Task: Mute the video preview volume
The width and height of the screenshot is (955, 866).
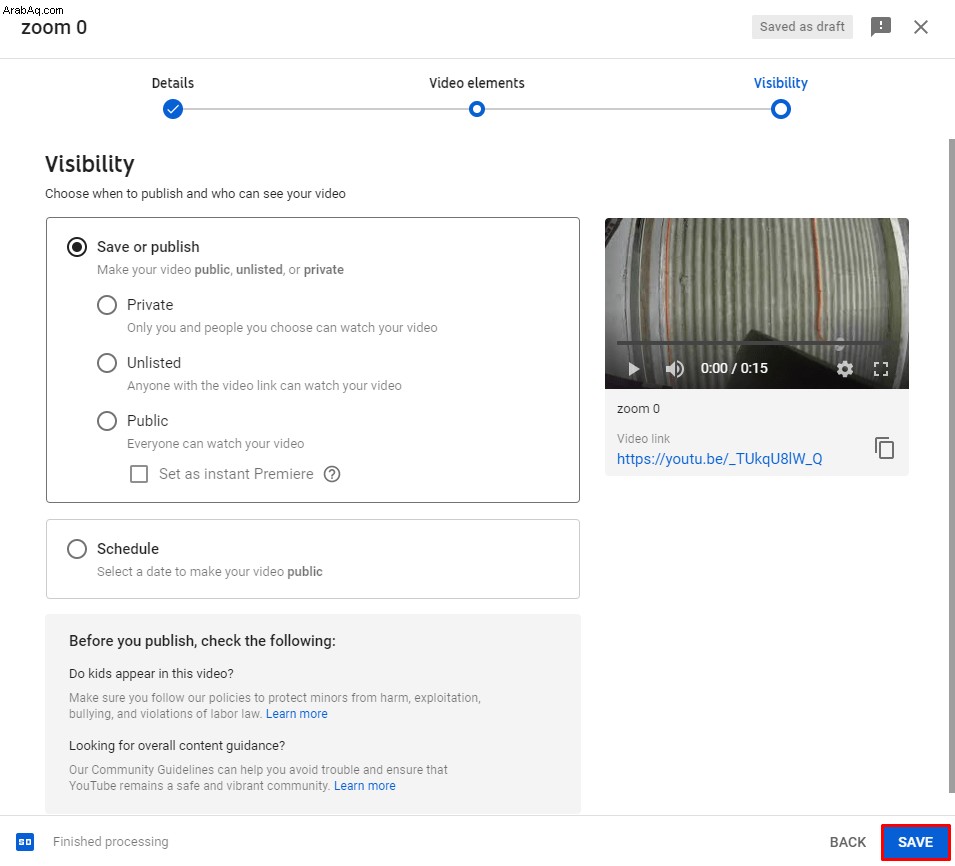Action: 674,368
